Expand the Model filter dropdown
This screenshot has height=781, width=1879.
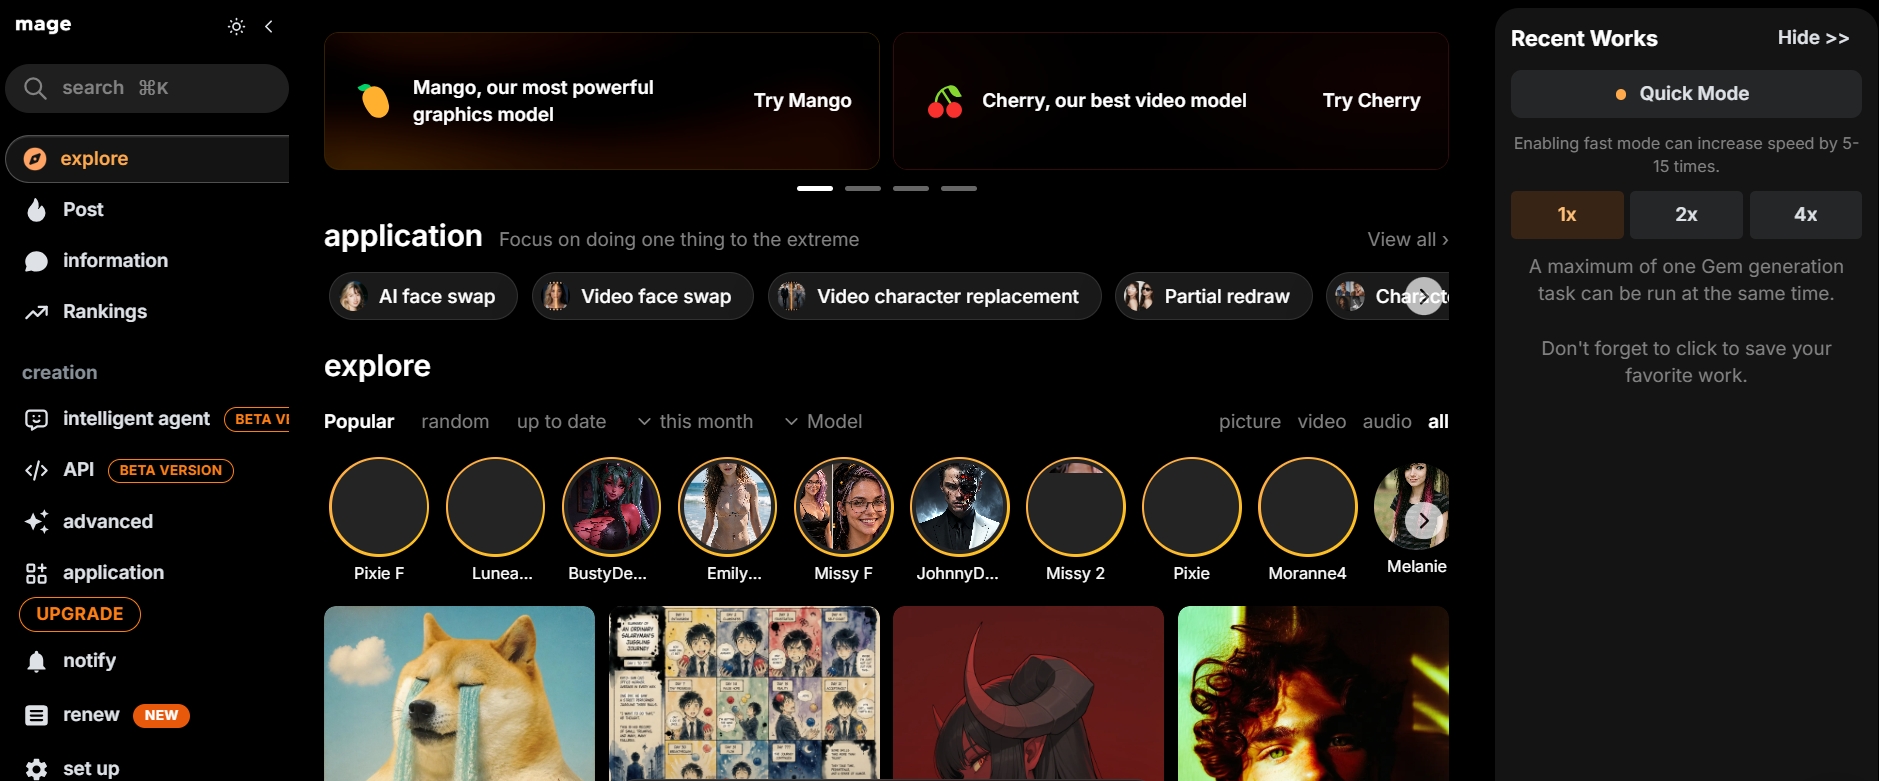(x=823, y=422)
